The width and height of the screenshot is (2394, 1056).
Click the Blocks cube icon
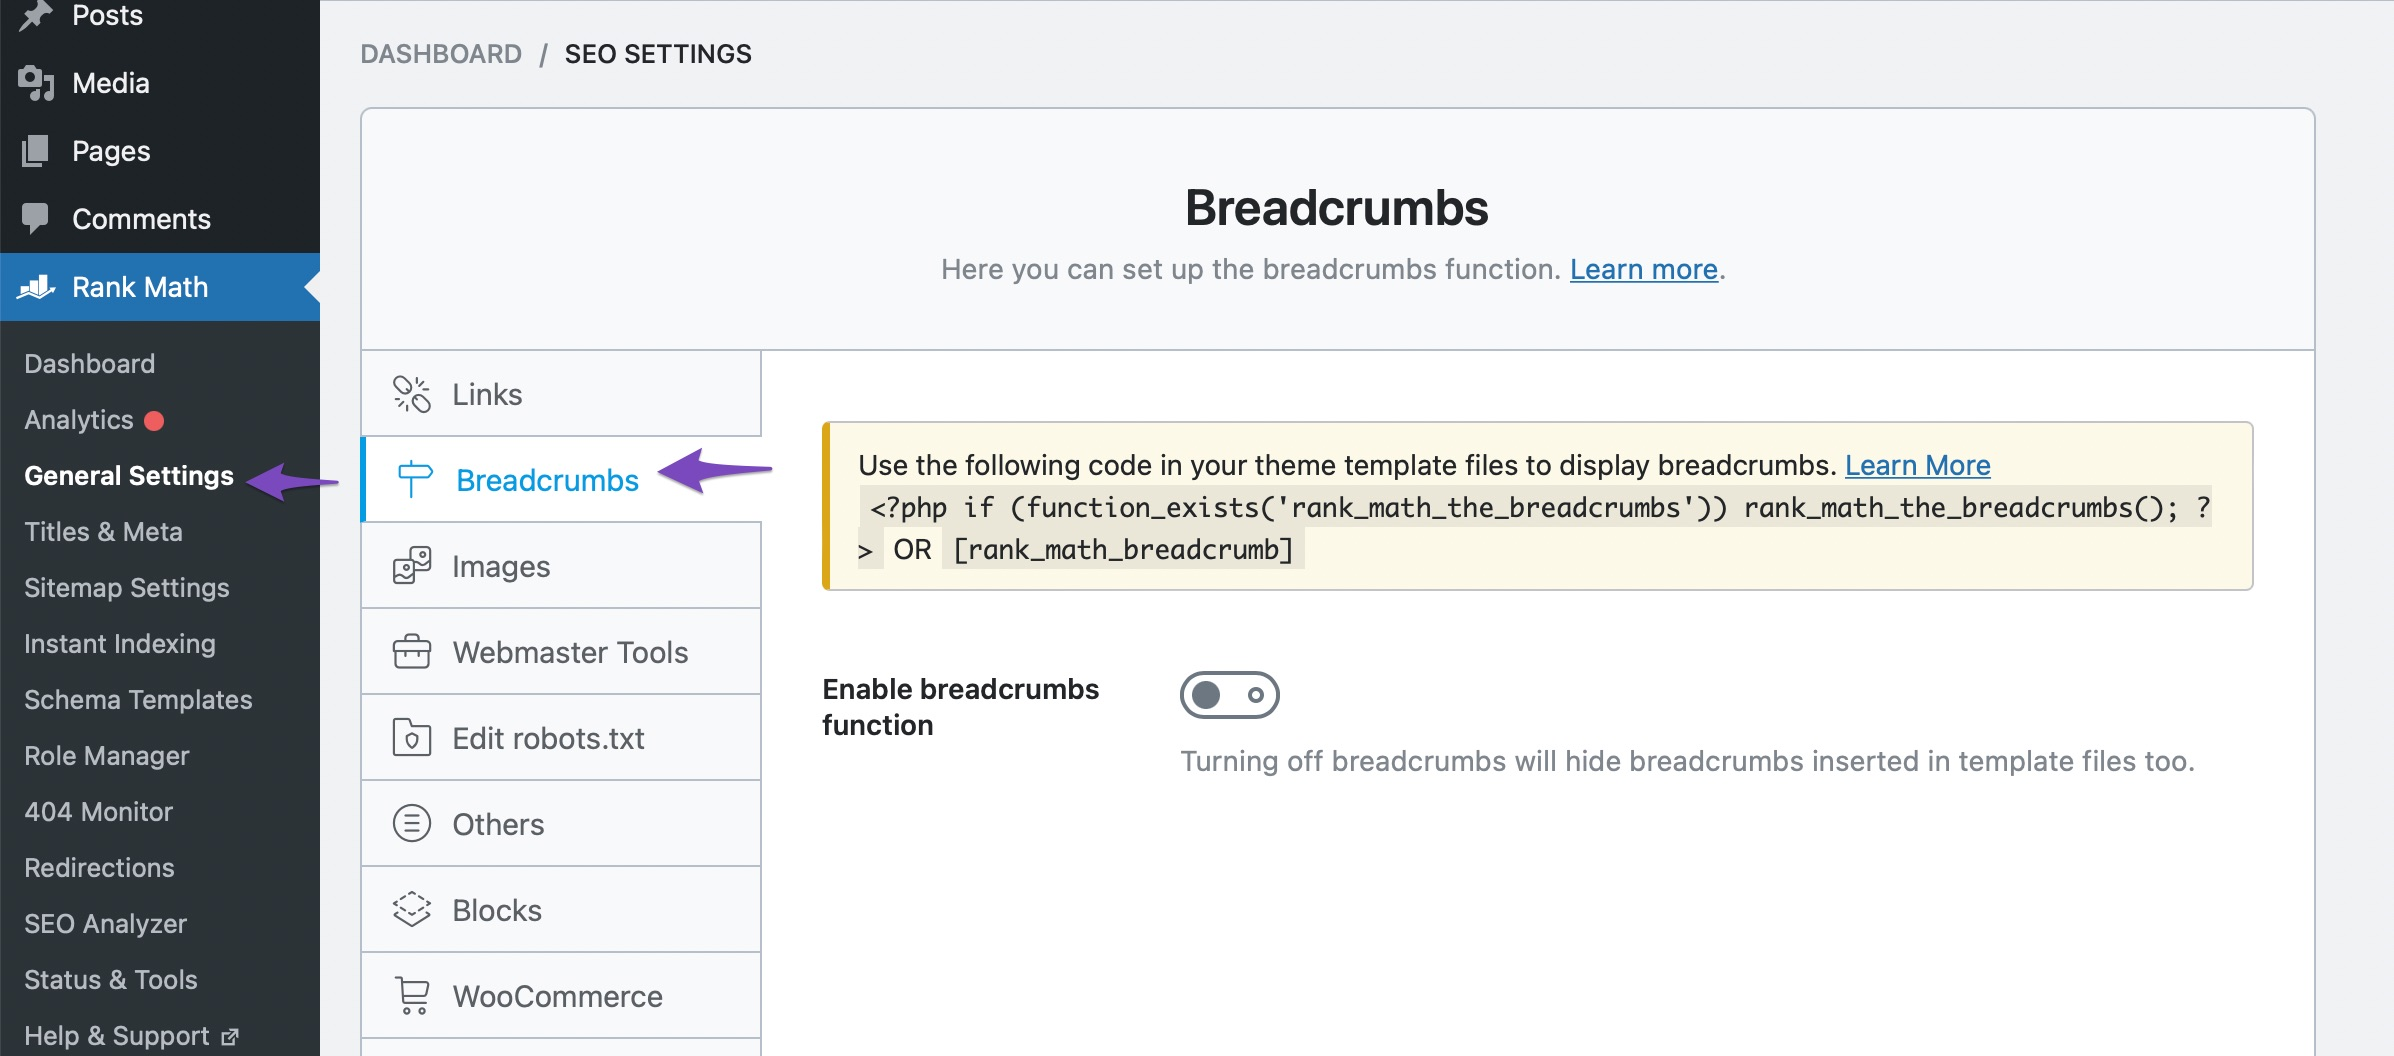[x=413, y=909]
